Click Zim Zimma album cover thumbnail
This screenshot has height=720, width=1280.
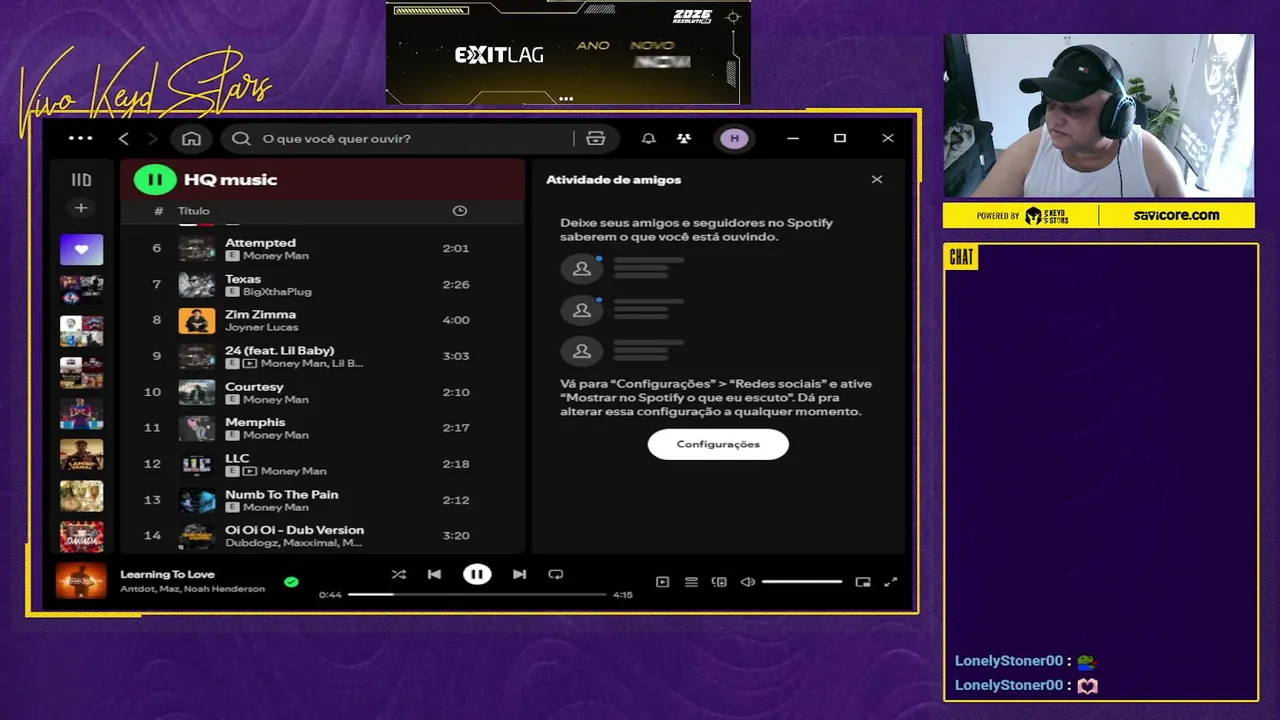coord(197,320)
